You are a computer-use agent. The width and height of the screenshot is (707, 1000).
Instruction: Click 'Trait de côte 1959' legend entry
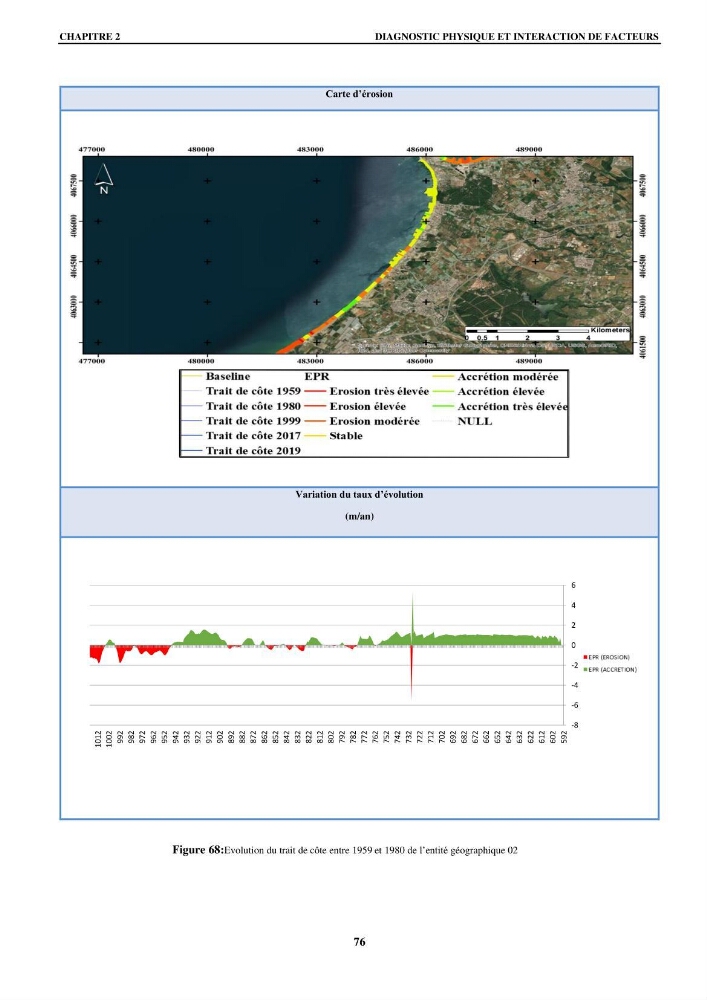point(253,391)
